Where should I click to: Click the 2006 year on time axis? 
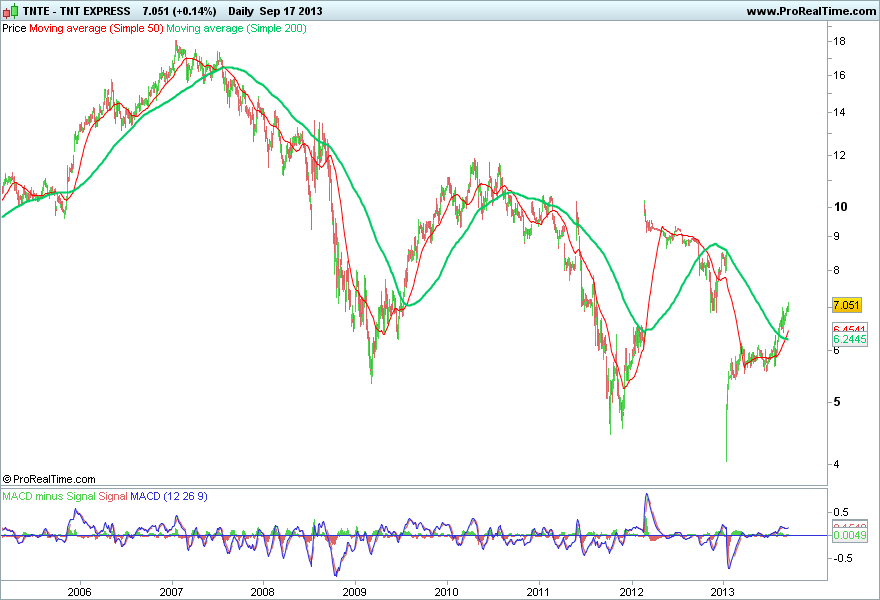[79, 592]
